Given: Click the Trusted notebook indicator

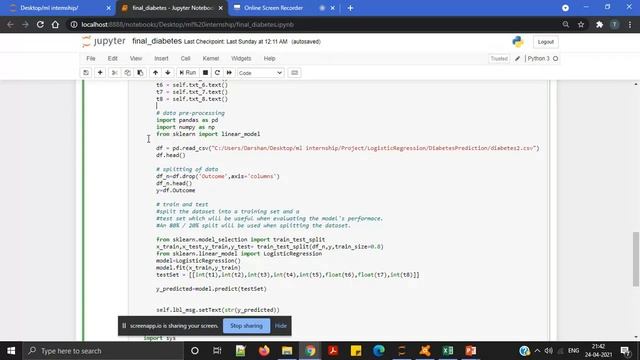Looking at the screenshot, I should click(x=499, y=59).
